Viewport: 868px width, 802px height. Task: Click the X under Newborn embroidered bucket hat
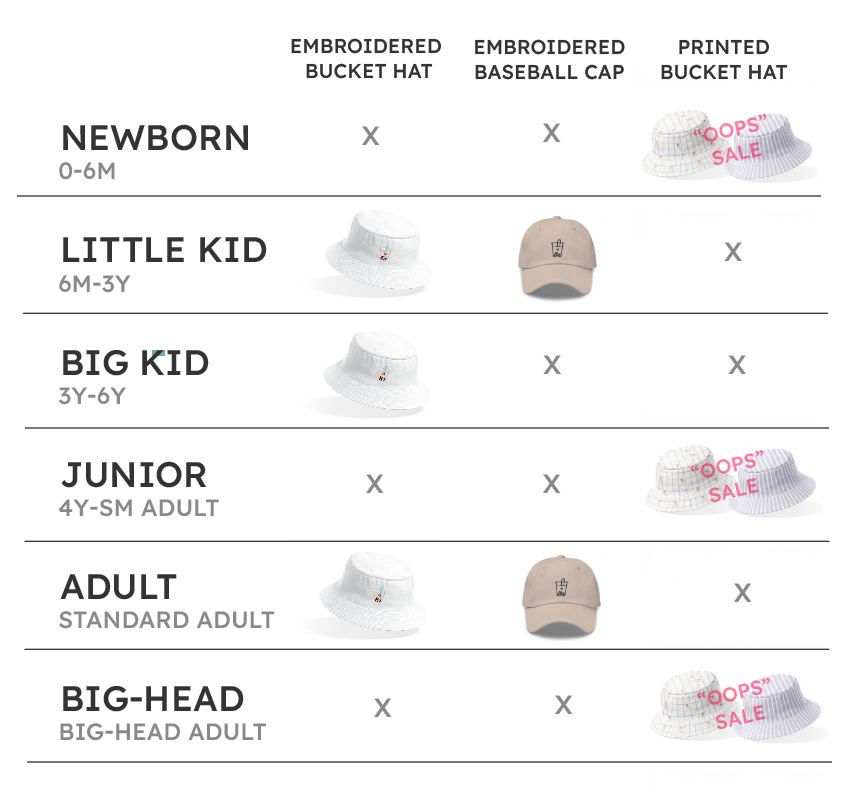click(370, 136)
